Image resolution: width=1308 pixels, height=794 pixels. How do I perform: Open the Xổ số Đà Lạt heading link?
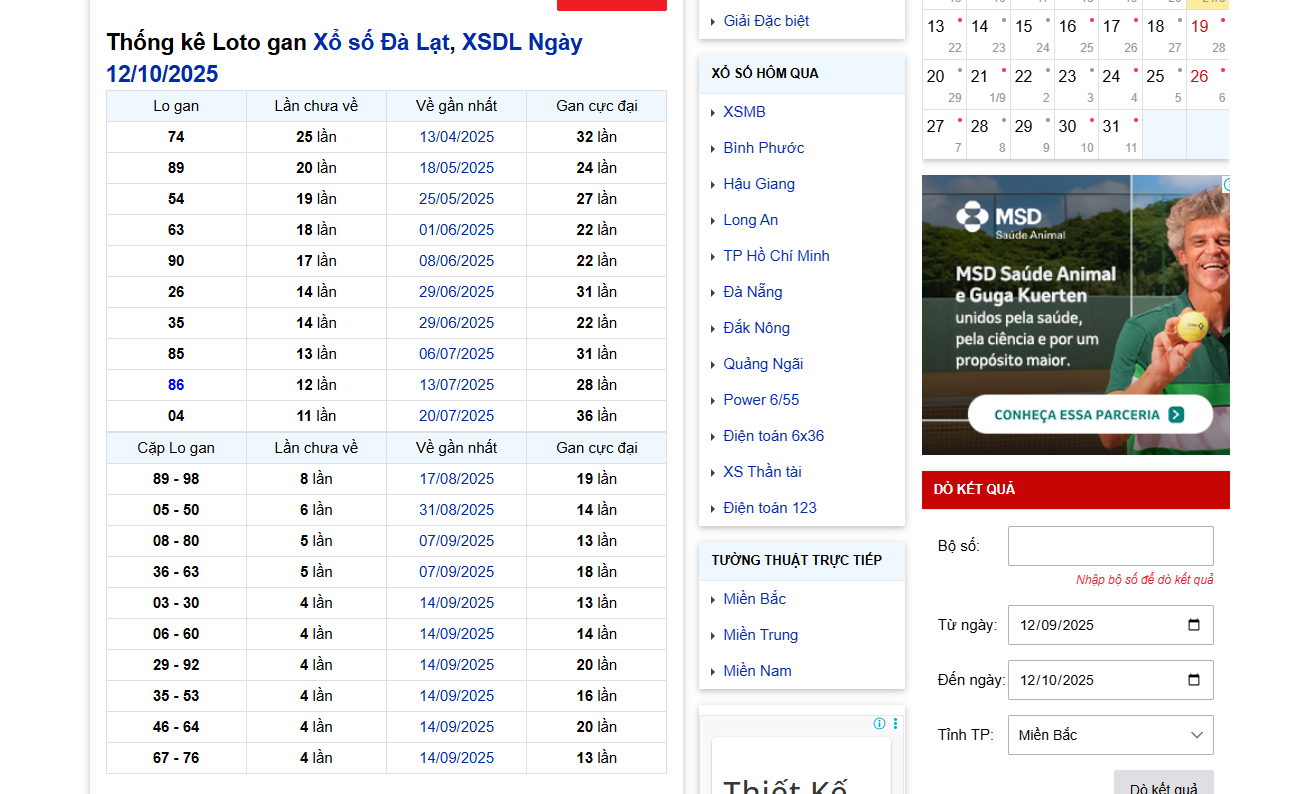tap(380, 42)
